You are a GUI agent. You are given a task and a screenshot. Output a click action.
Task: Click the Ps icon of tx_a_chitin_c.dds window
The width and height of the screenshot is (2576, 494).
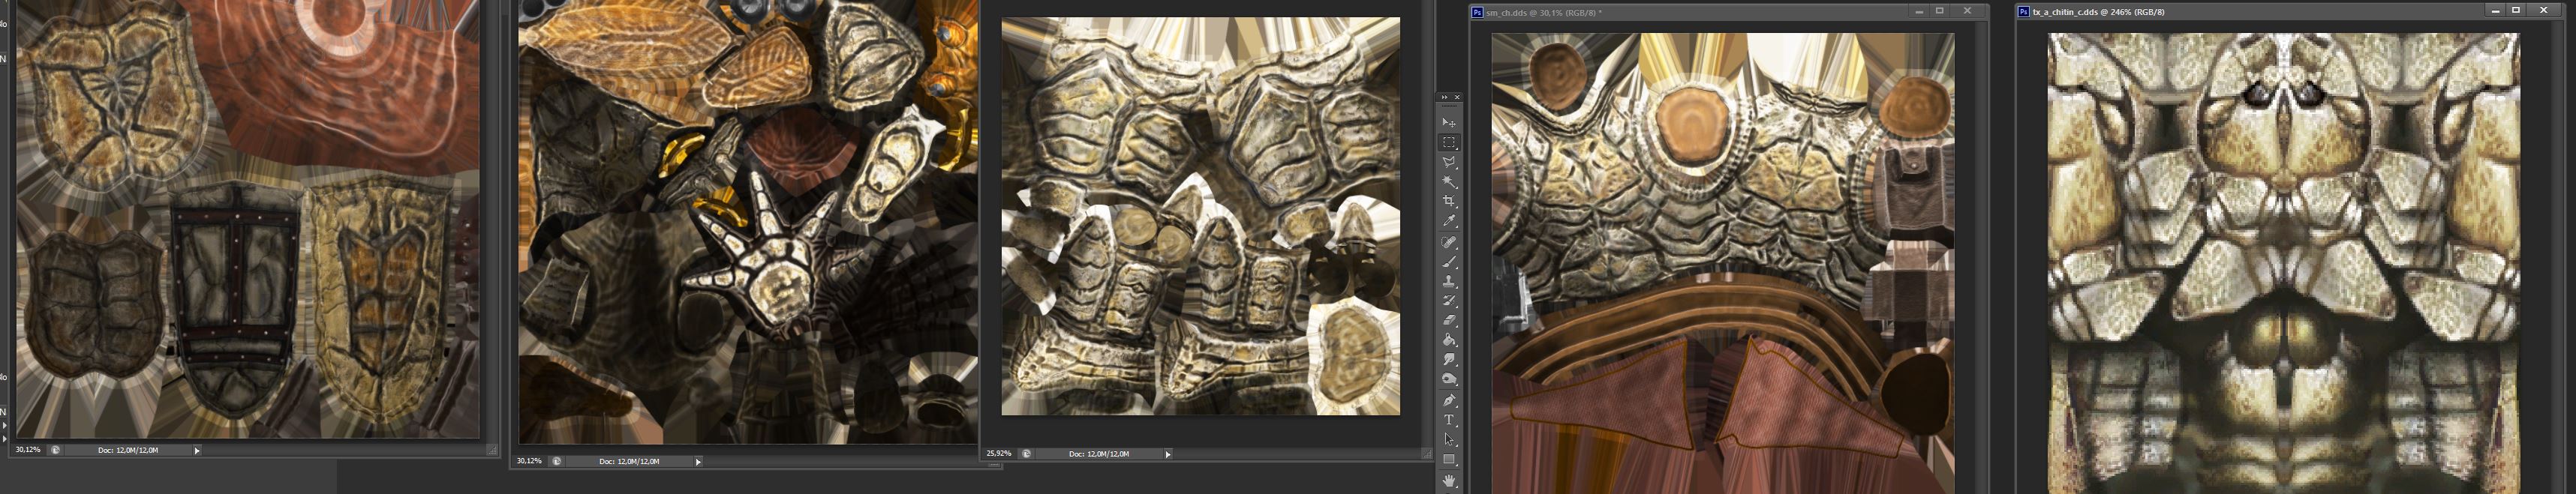2024,12
